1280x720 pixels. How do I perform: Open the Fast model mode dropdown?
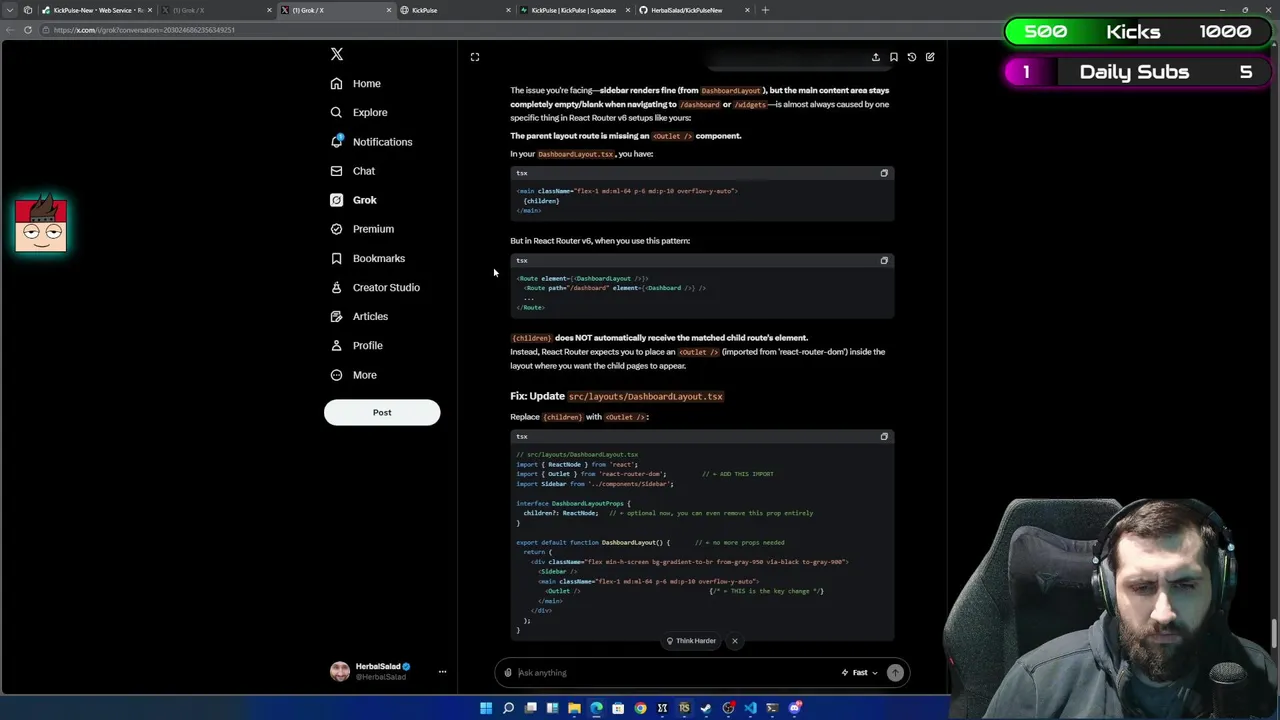(x=860, y=673)
